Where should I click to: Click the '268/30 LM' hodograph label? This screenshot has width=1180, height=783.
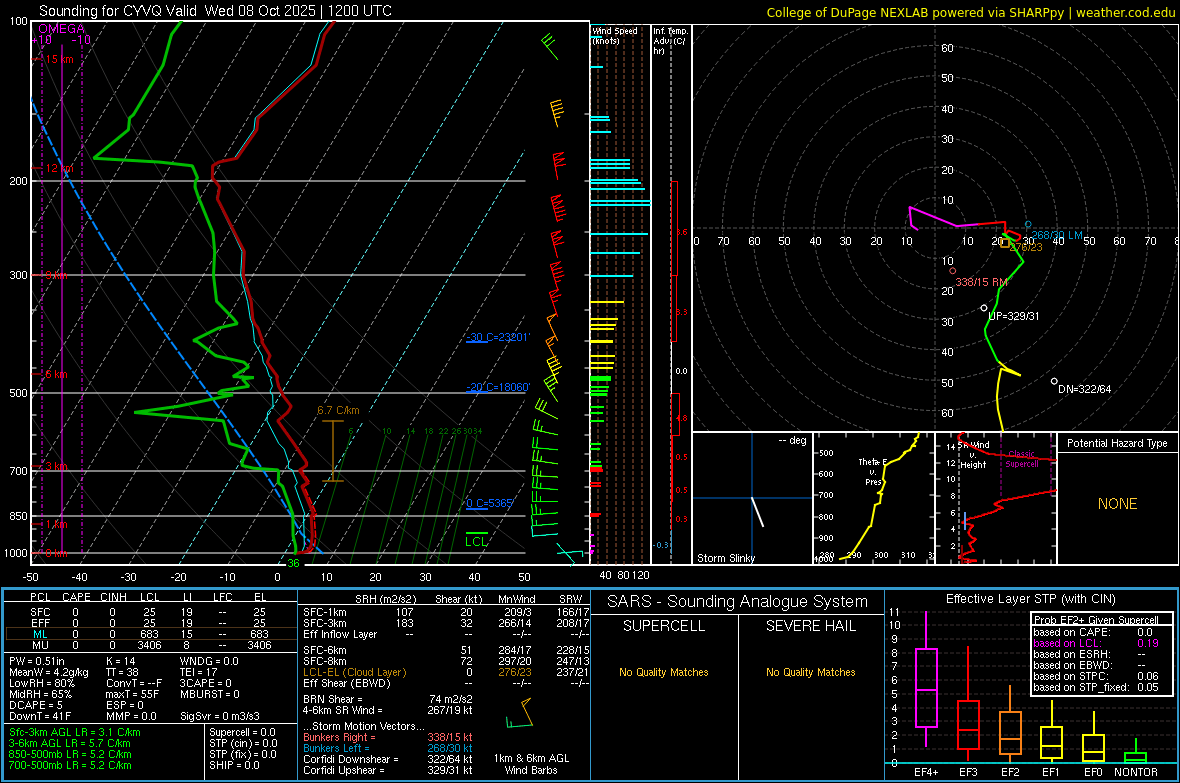(1057, 236)
